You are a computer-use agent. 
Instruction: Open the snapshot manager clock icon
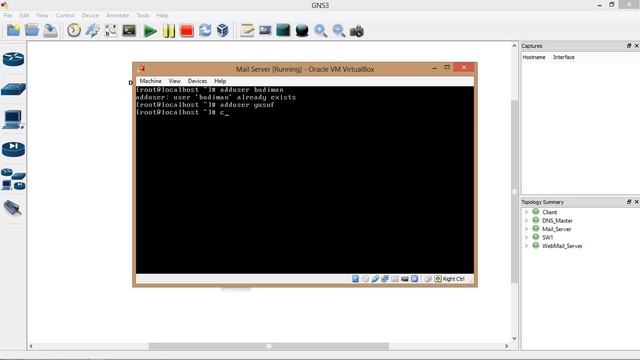click(74, 31)
